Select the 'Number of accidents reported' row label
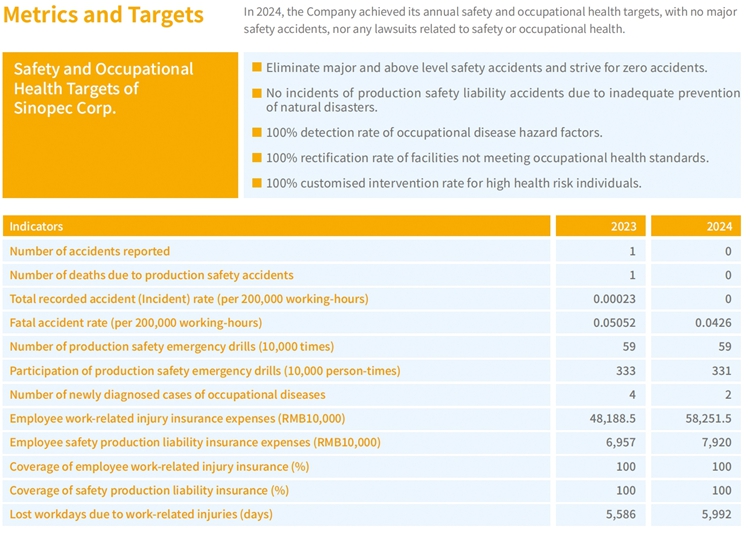Viewport: 750px width, 535px height. click(90, 251)
